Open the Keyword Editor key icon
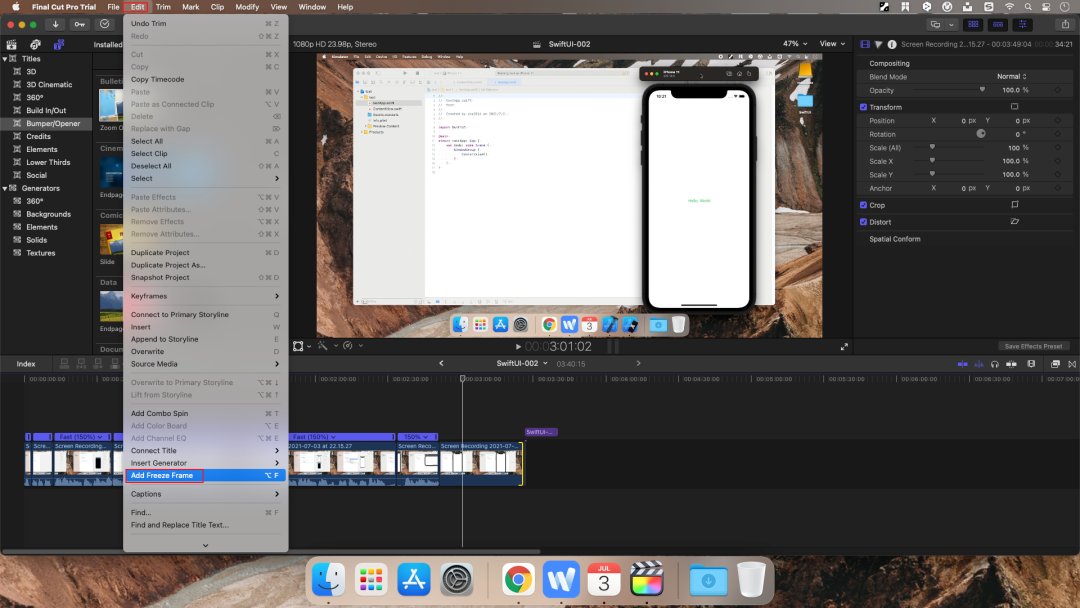1080x608 pixels. tap(79, 24)
